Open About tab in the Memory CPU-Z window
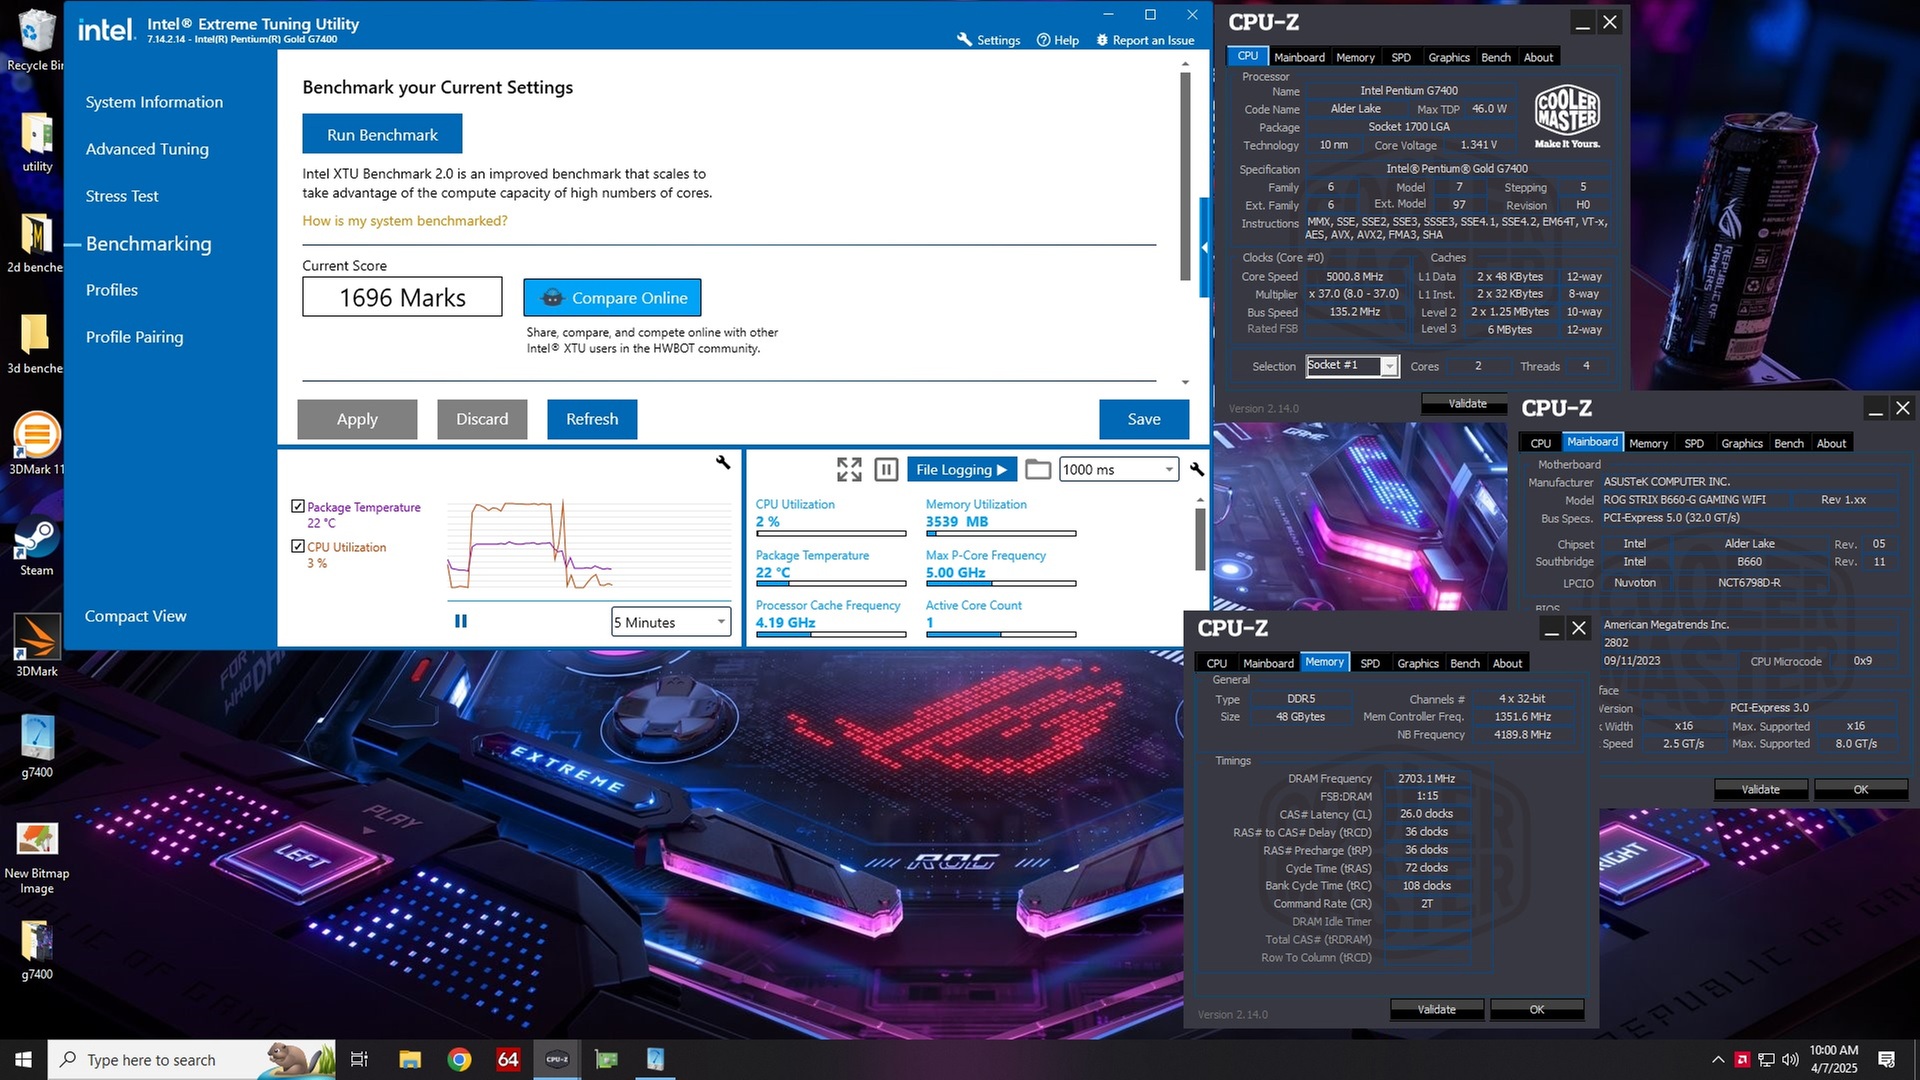 pos(1507,663)
